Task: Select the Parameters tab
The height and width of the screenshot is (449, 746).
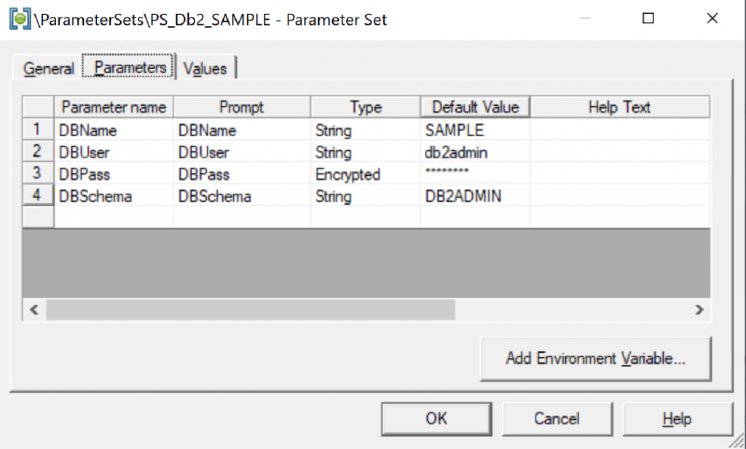Action: tap(129, 67)
